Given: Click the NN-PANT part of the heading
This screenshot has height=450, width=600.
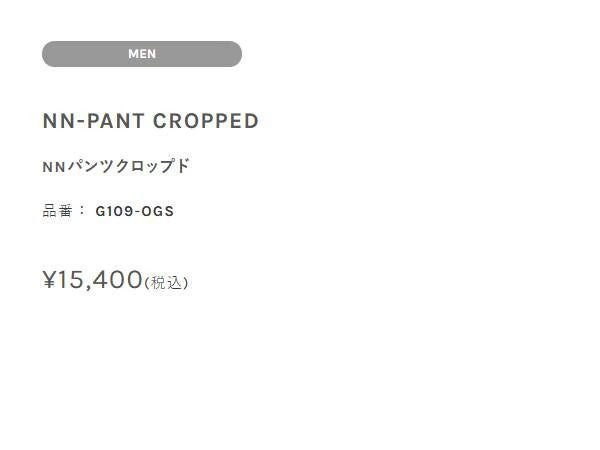Looking at the screenshot, I should coord(94,122).
